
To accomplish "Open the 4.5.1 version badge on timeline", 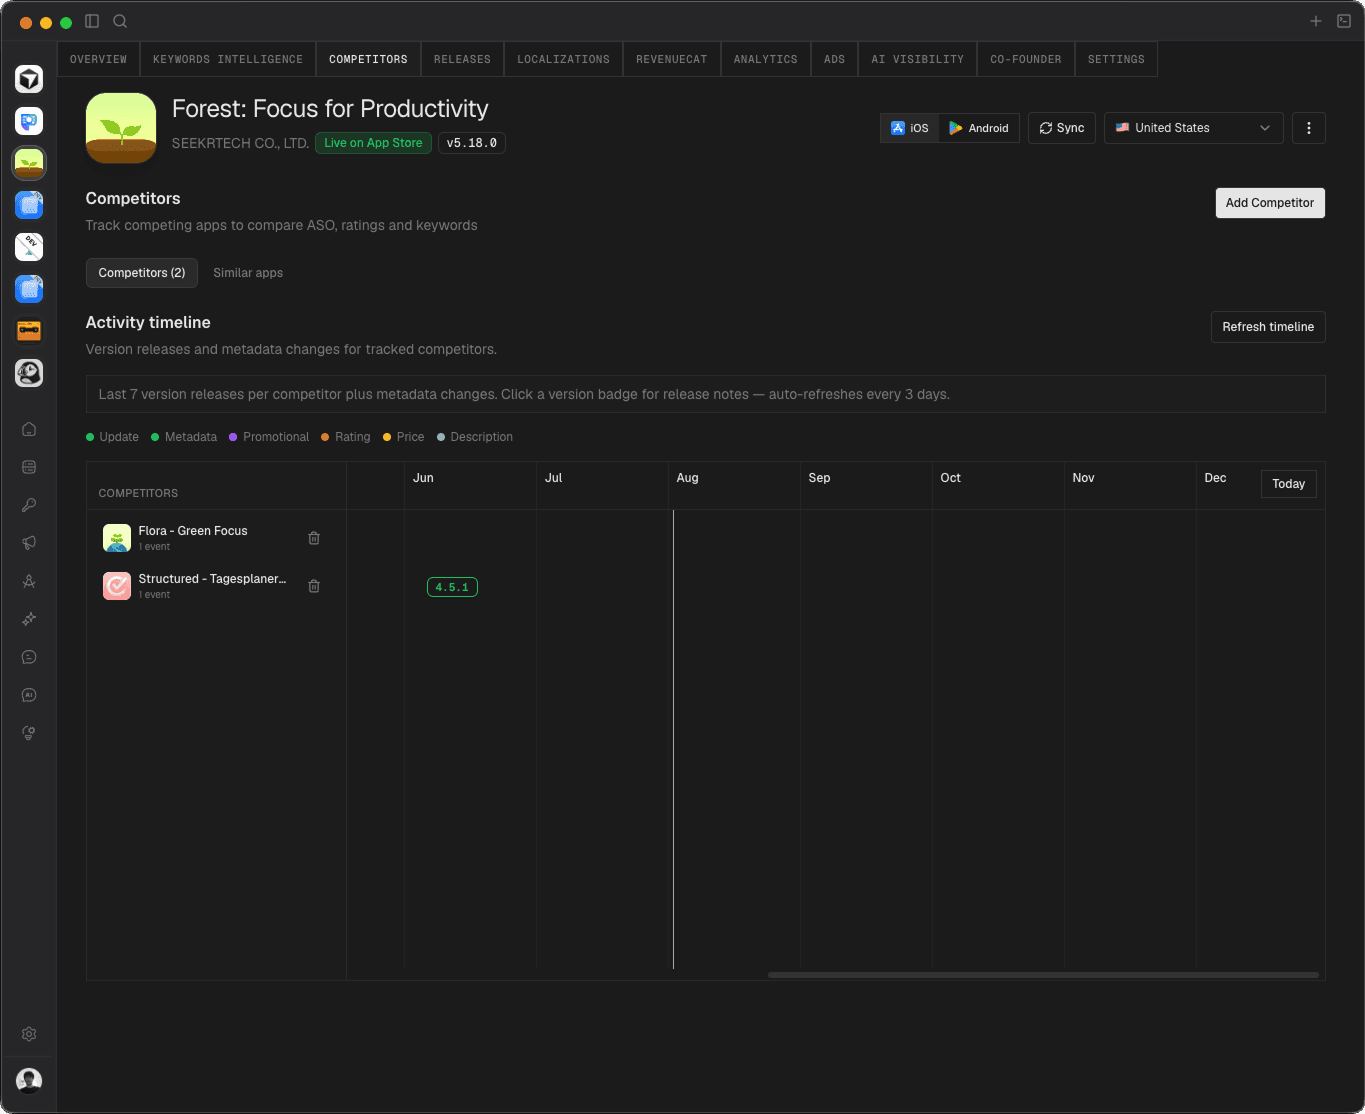I will [452, 587].
